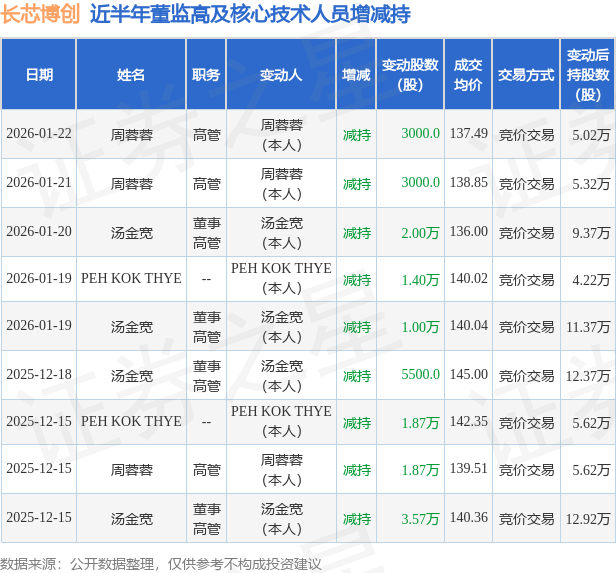Select the 职务 column header
Image resolution: width=616 pixels, height=573 pixels.
click(x=206, y=74)
